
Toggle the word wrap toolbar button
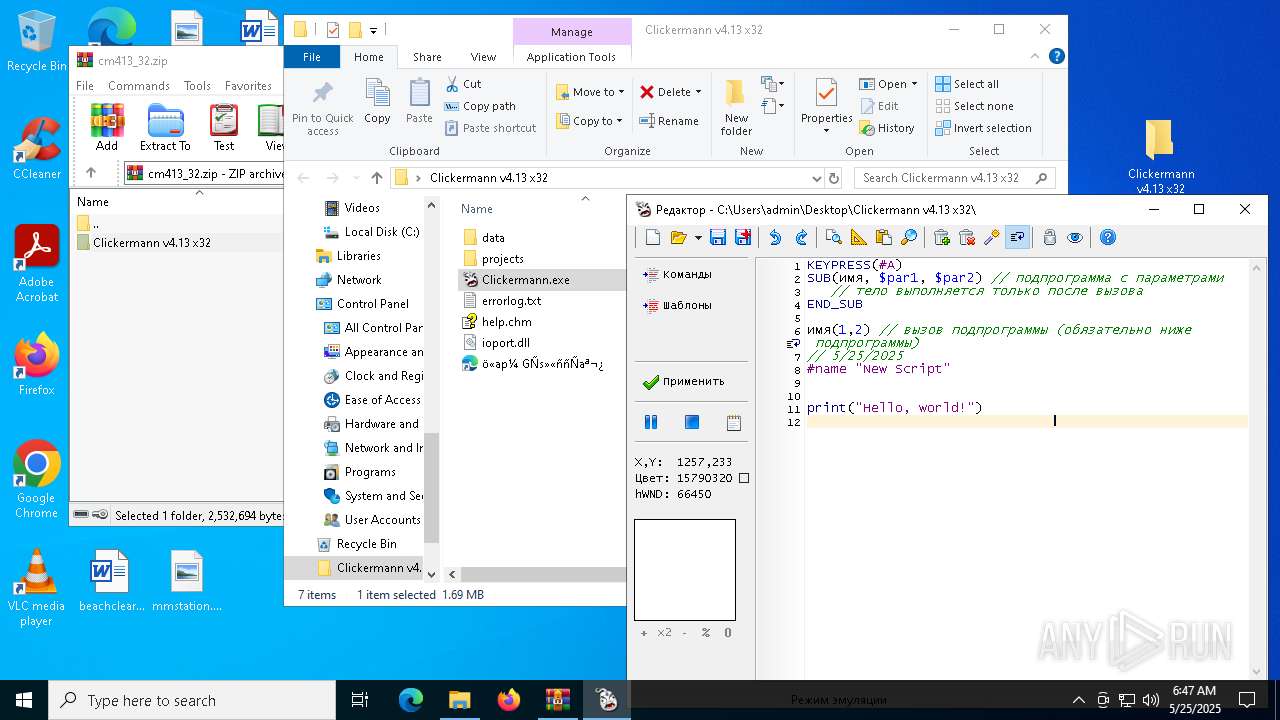click(x=1017, y=238)
